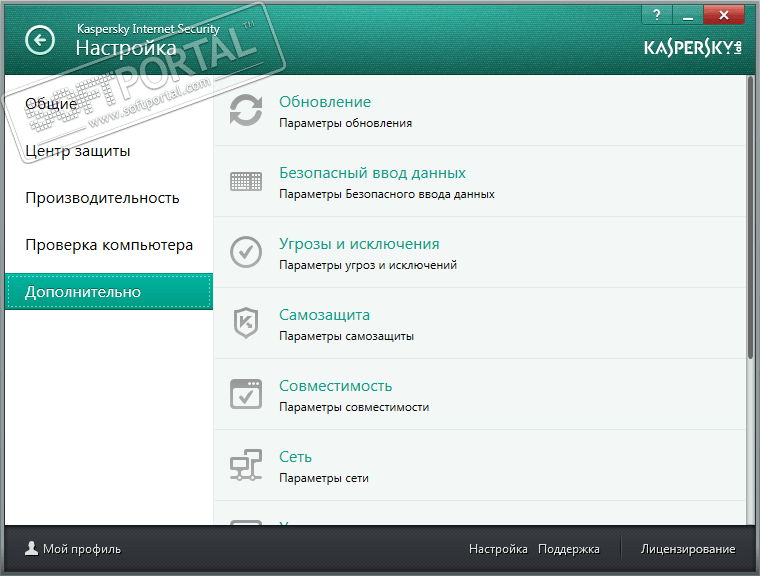Select the Compatibility window-checkmark icon
Screen dimensions: 760x576
[246, 394]
